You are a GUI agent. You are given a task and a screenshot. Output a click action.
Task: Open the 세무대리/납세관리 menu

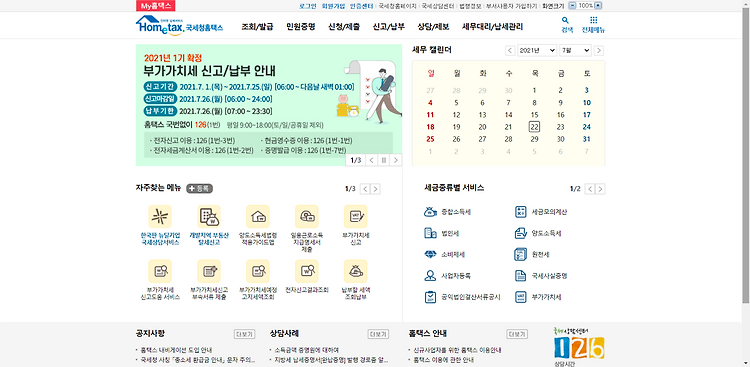pyautogui.click(x=492, y=27)
